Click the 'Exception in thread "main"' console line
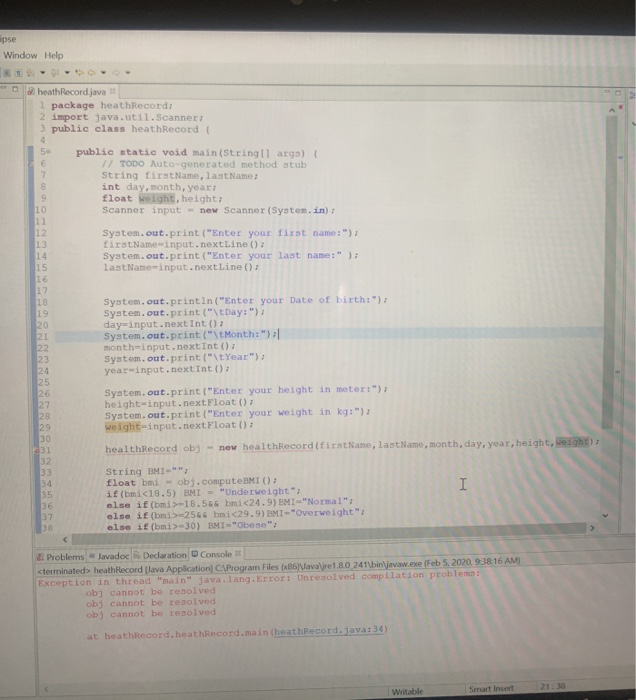The image size is (636, 700). (x=259, y=579)
